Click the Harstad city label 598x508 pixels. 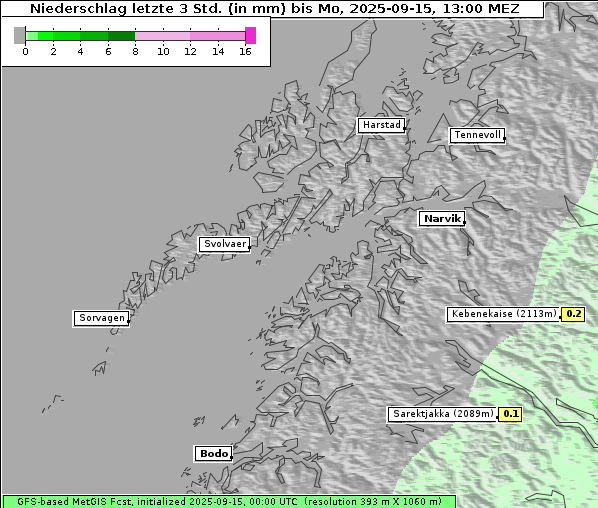coord(381,125)
